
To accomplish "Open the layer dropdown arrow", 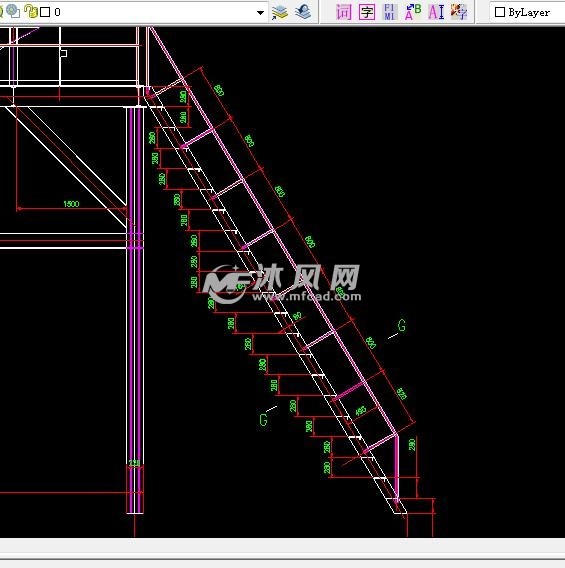I will (260, 13).
